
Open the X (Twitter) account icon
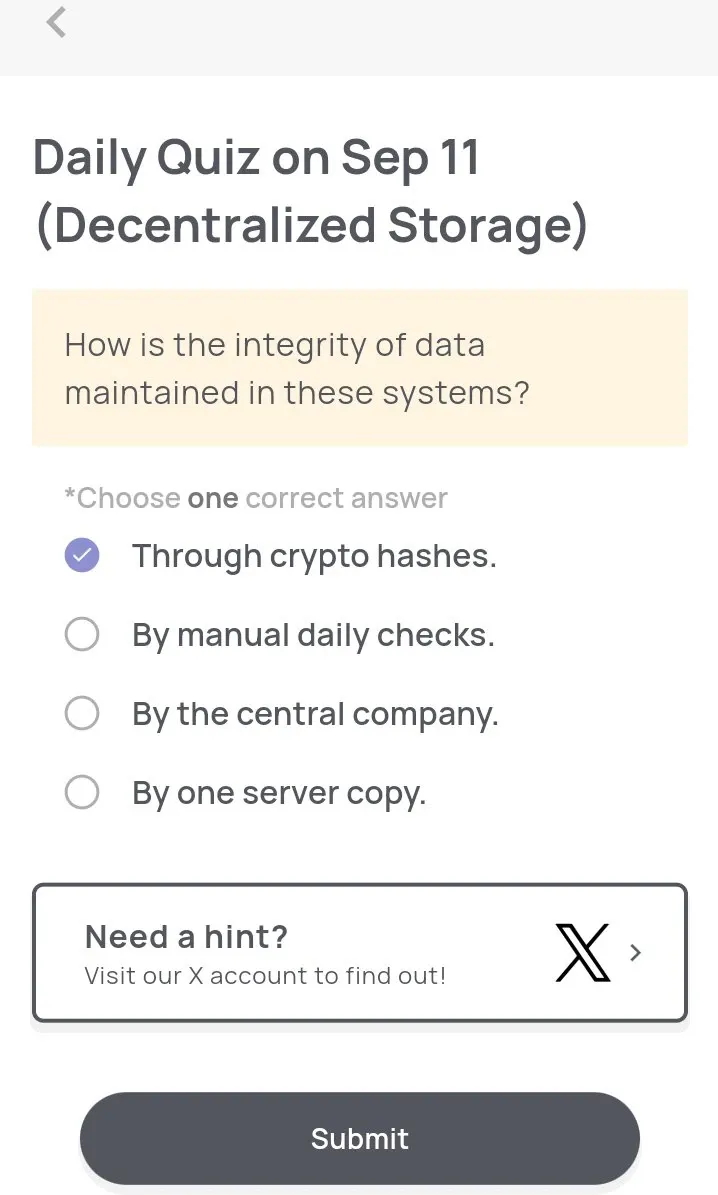(x=583, y=952)
